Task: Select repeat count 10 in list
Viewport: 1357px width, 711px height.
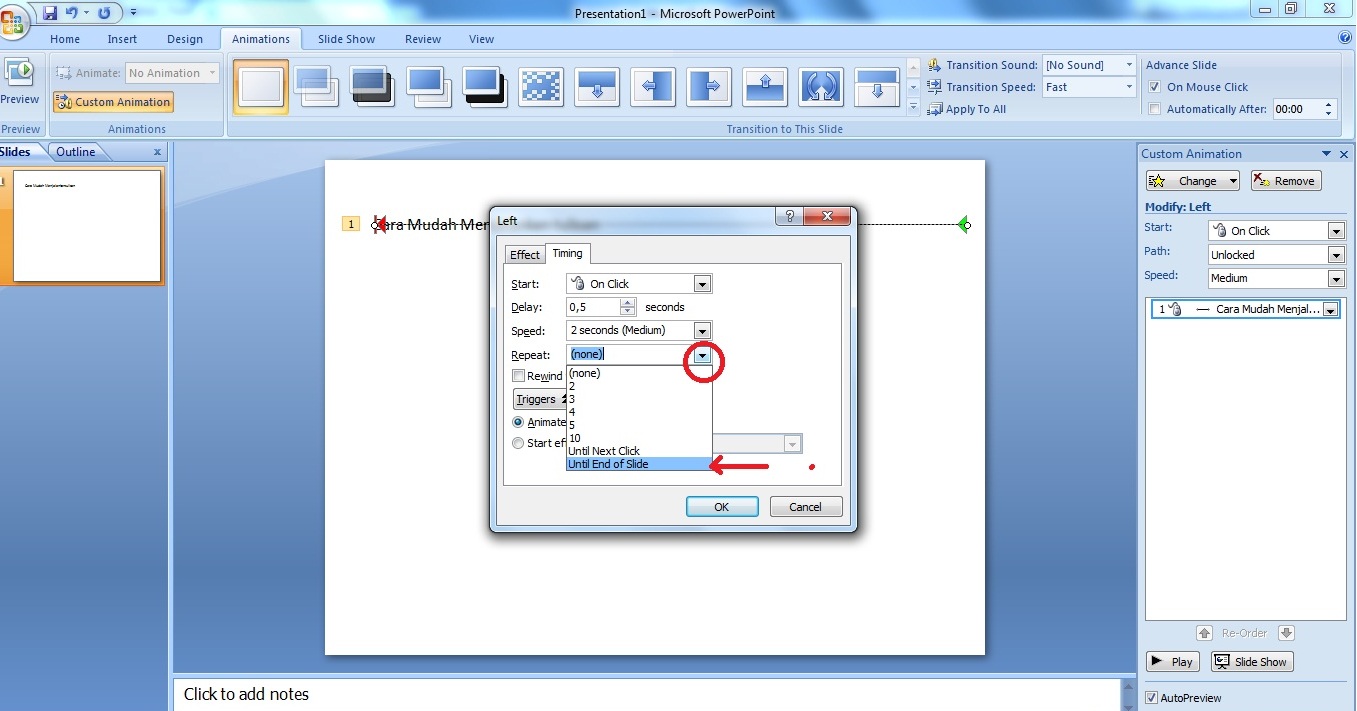Action: click(639, 438)
